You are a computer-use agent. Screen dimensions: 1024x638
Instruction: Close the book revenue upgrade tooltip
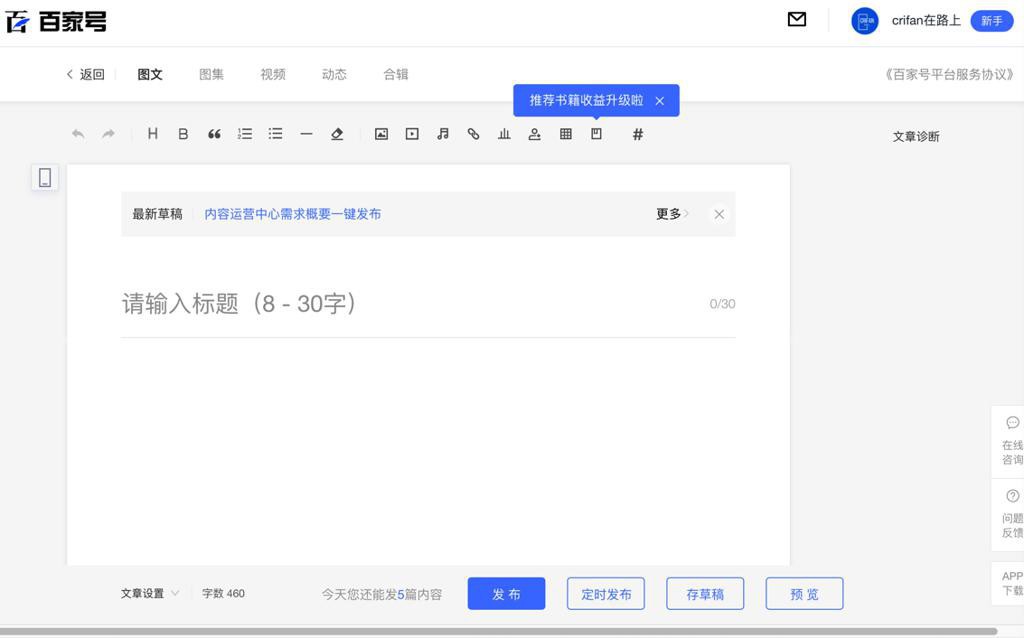(x=660, y=101)
